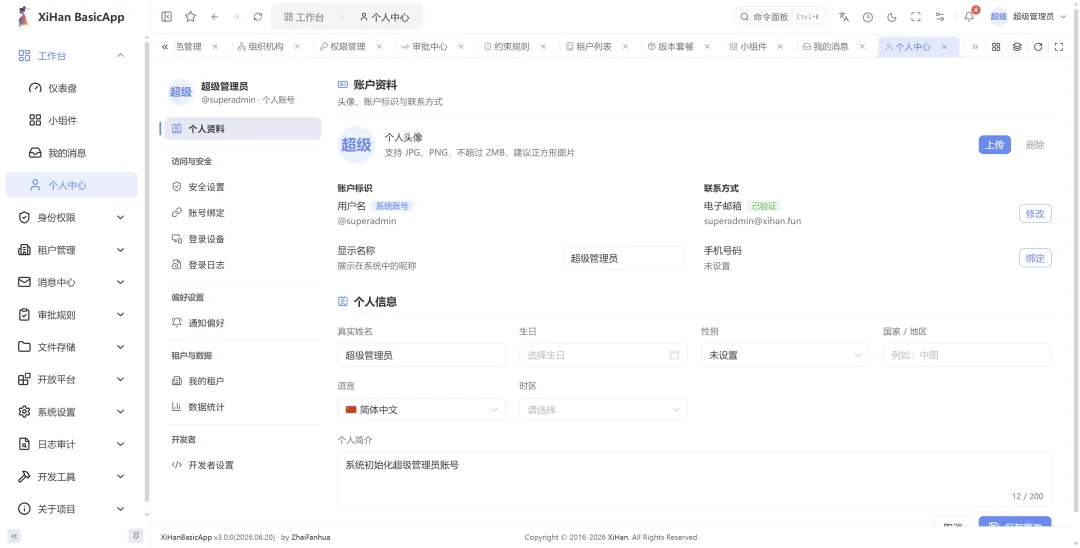
Task: Open command panel search box
Action: click(780, 17)
